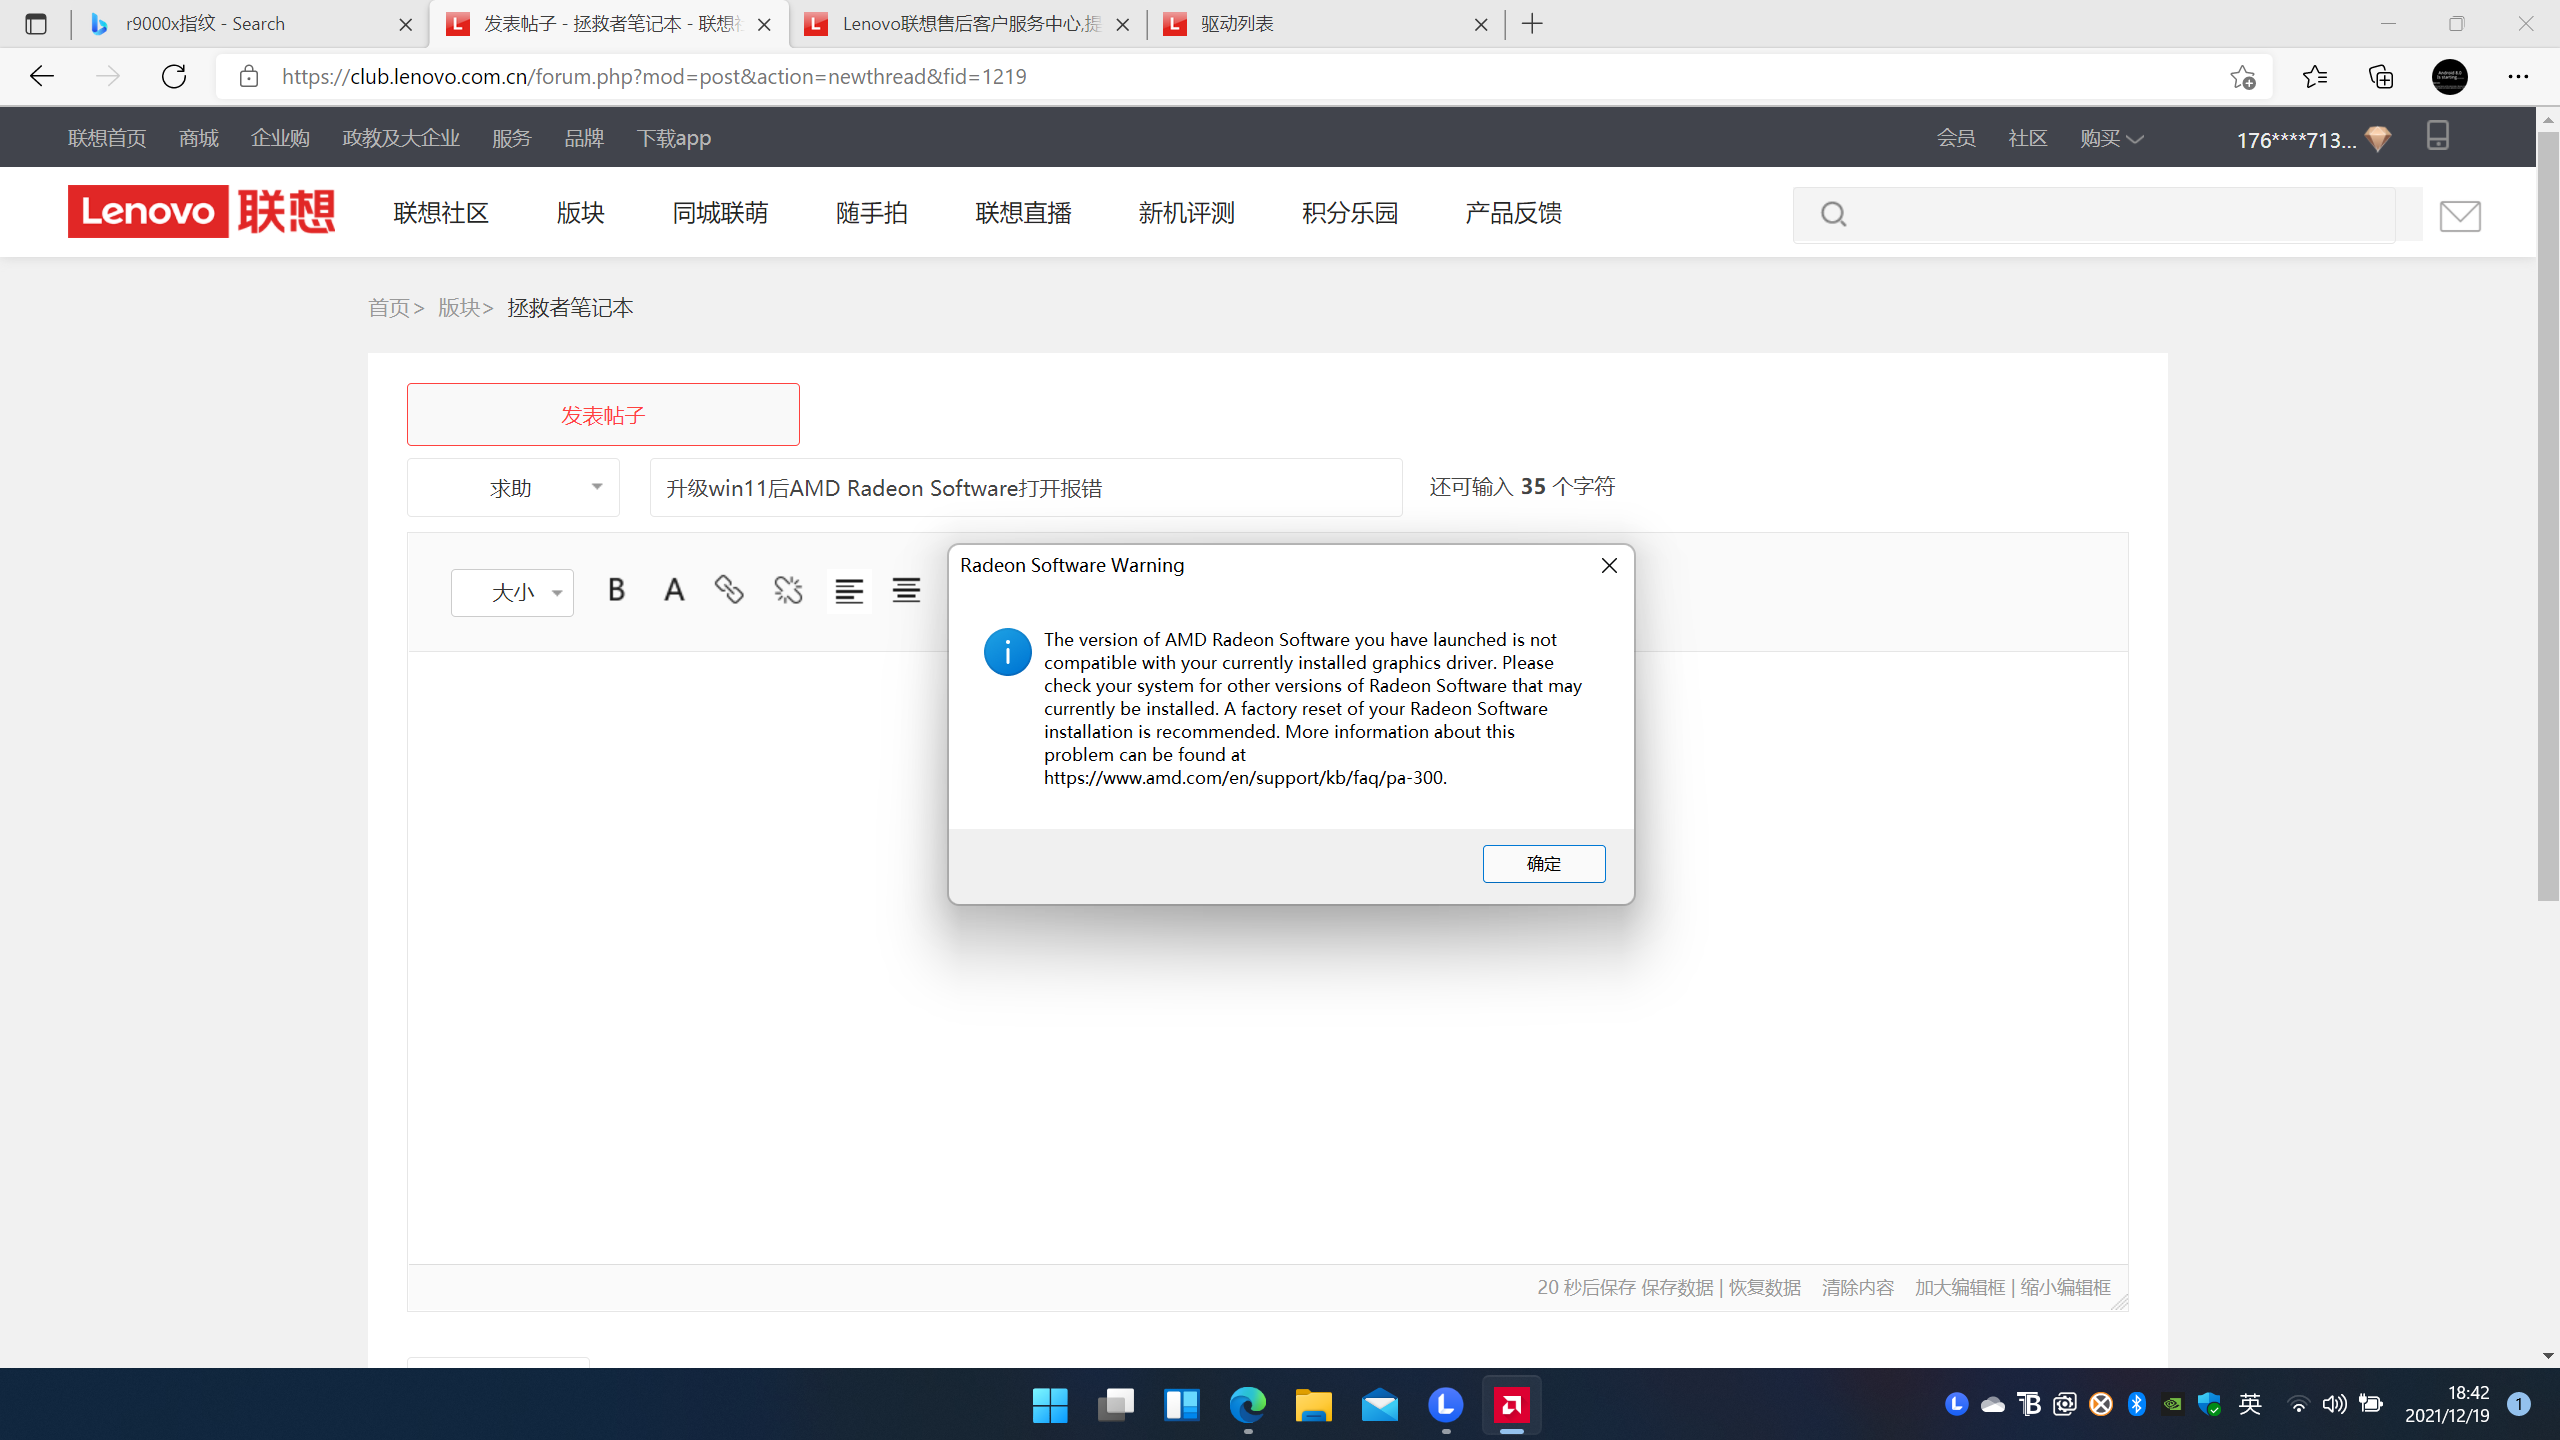The image size is (2560, 1440).
Task: Open 积分乐园 navigation item
Action: [1350, 213]
